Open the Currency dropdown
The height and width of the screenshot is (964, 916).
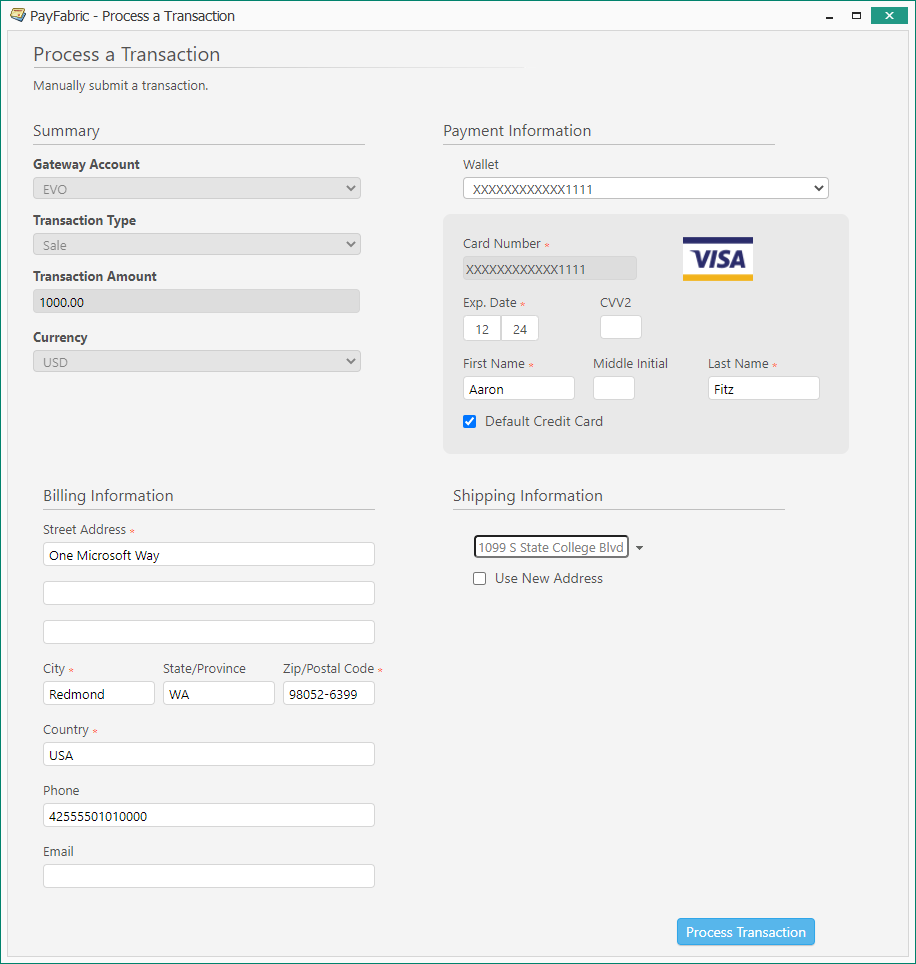pyautogui.click(x=196, y=362)
